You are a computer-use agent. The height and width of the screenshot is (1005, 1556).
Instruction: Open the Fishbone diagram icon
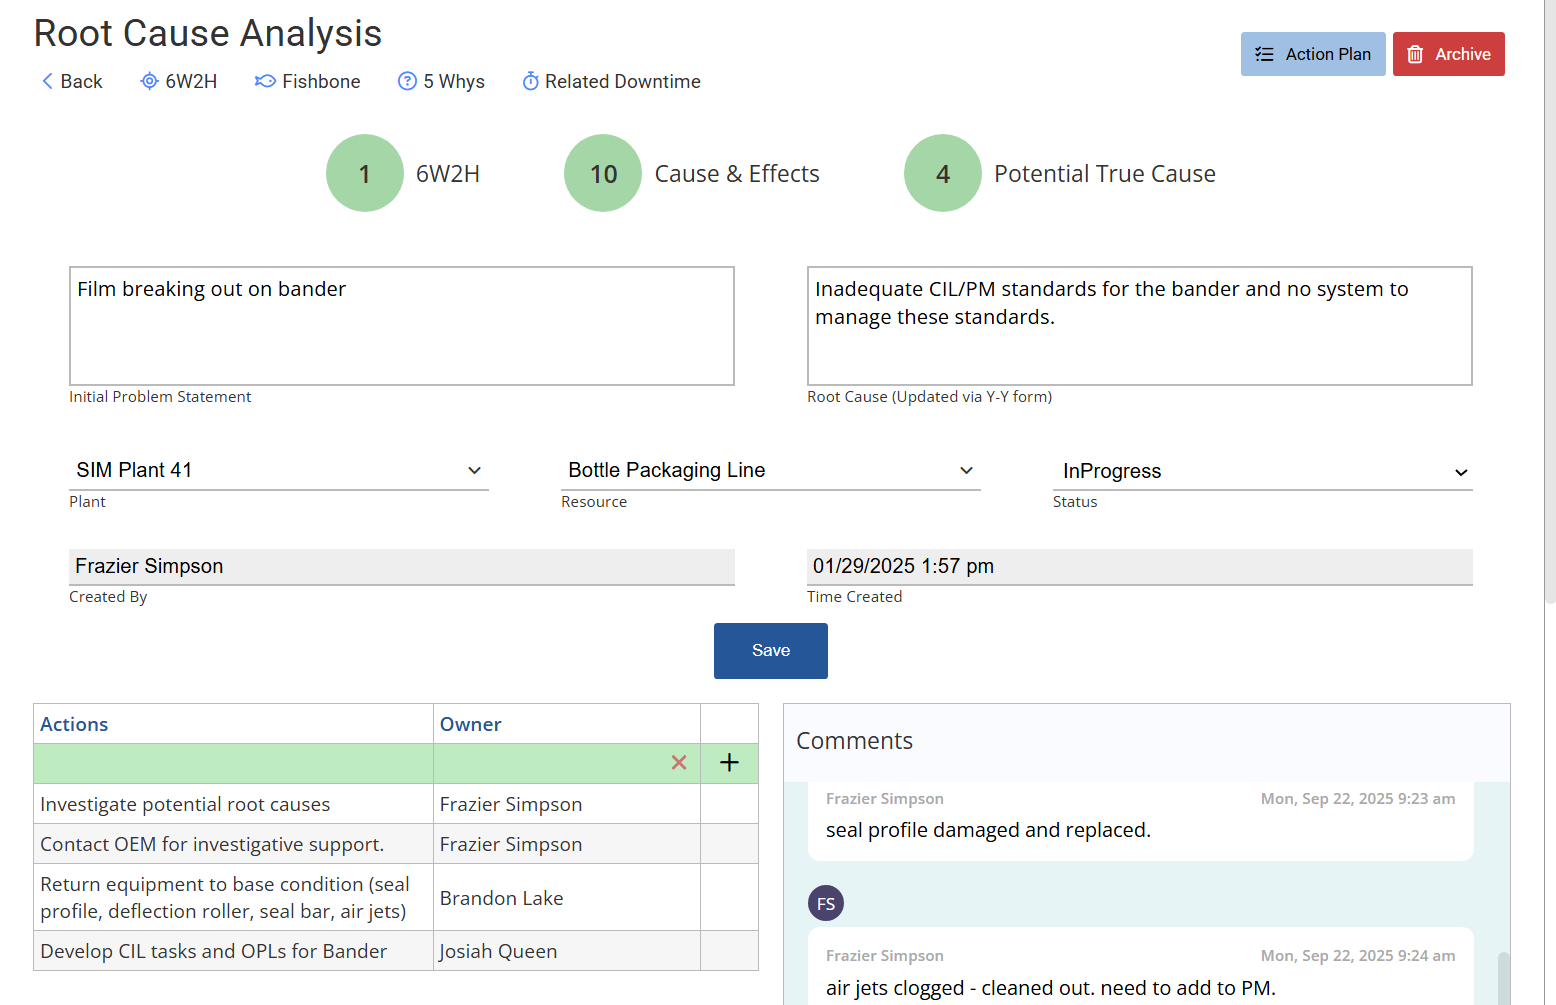(265, 81)
